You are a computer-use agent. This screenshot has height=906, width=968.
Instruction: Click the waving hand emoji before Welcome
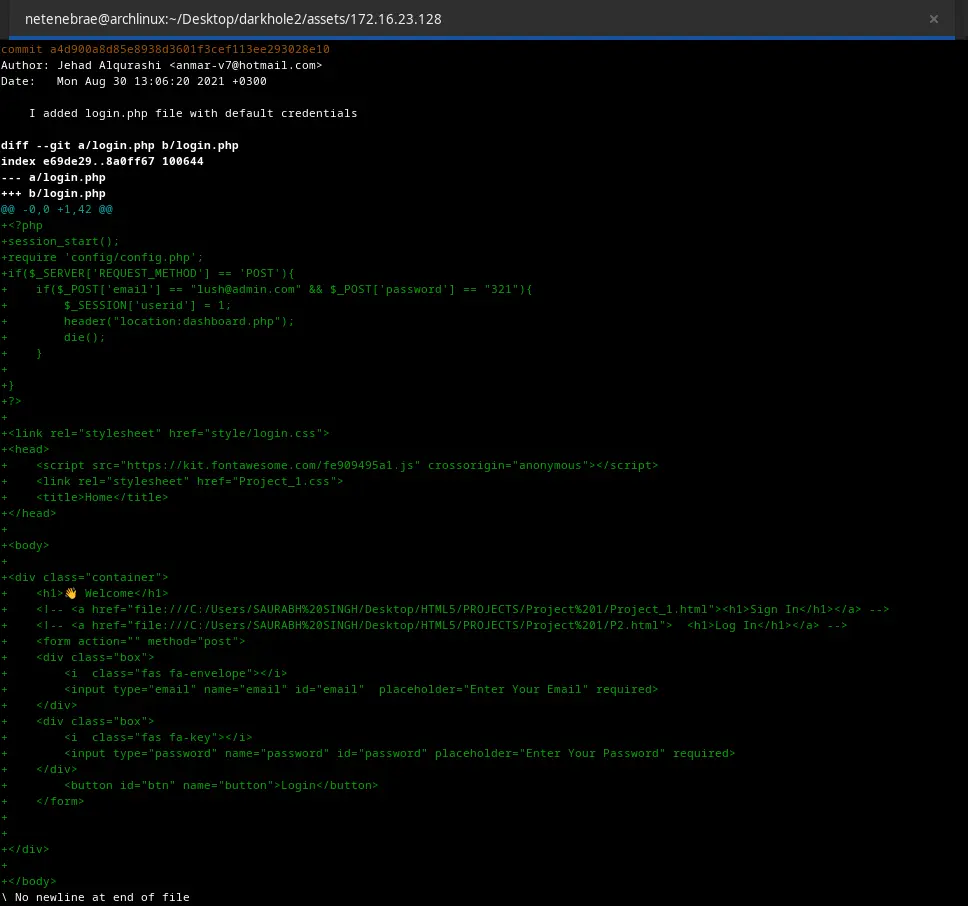(71, 593)
